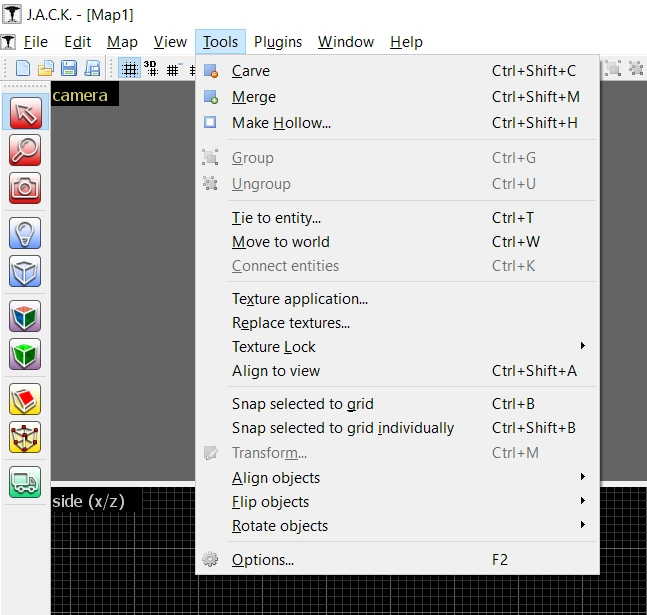Choose the lightbulb Entity tool
This screenshot has width=647, height=615.
click(x=25, y=233)
